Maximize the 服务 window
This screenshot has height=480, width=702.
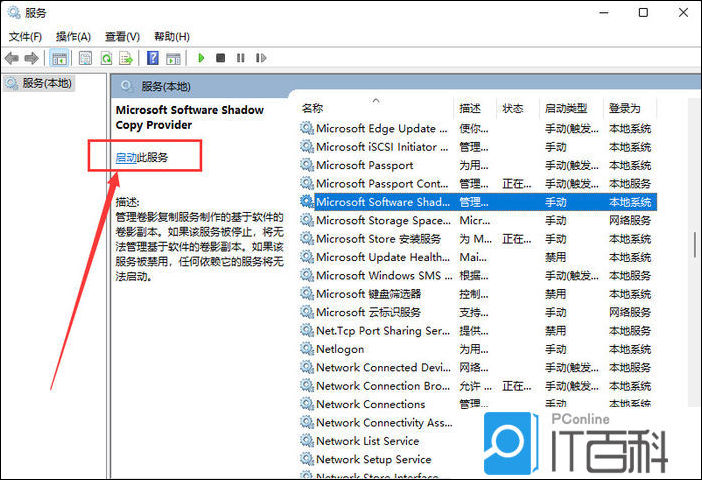click(x=643, y=13)
